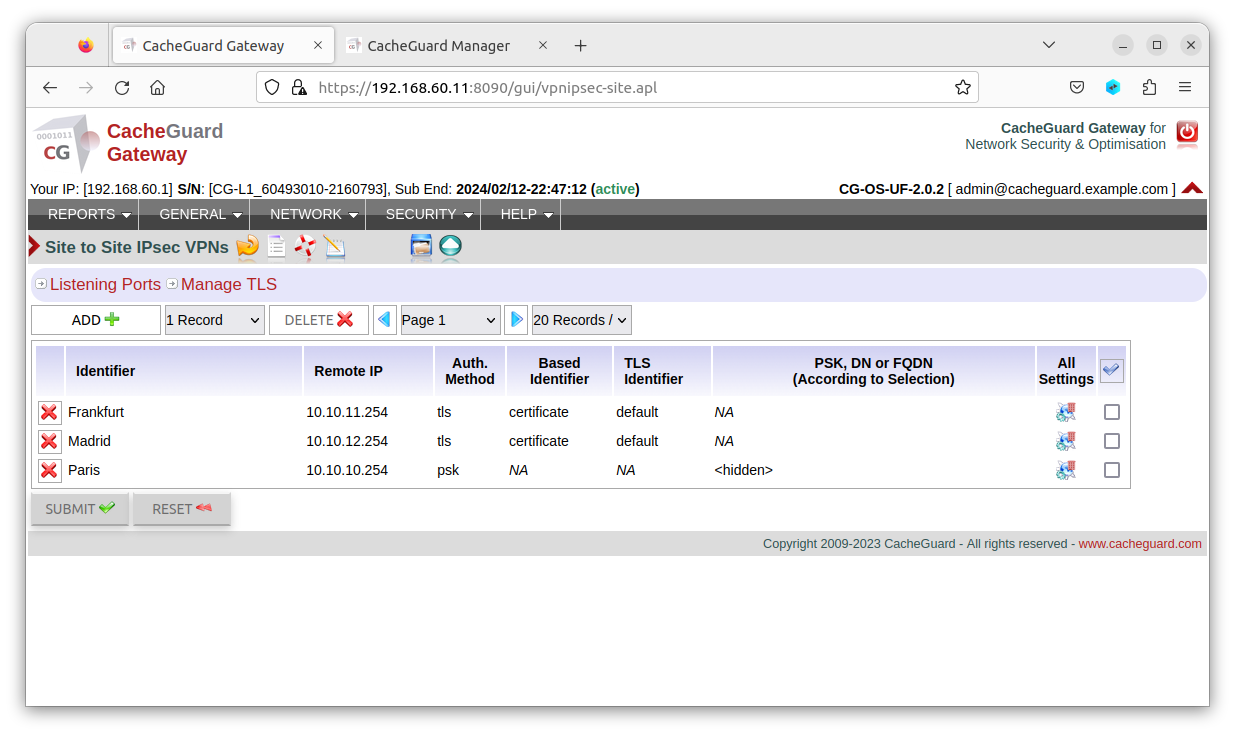Click the 'psk' auth method cell

[448, 470]
